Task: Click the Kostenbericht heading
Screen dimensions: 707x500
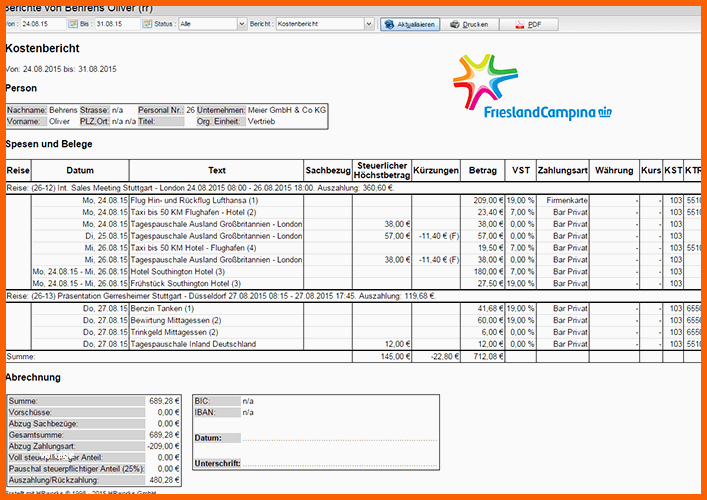Action: 42,48
